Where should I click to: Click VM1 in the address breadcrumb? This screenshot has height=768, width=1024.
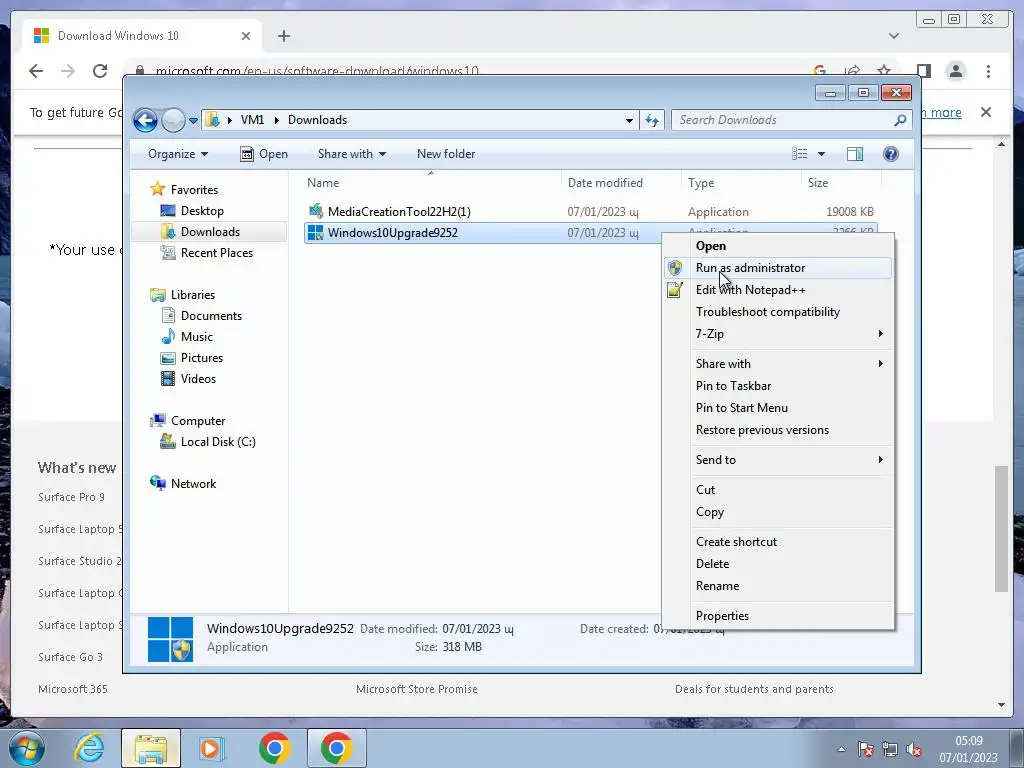[252, 120]
